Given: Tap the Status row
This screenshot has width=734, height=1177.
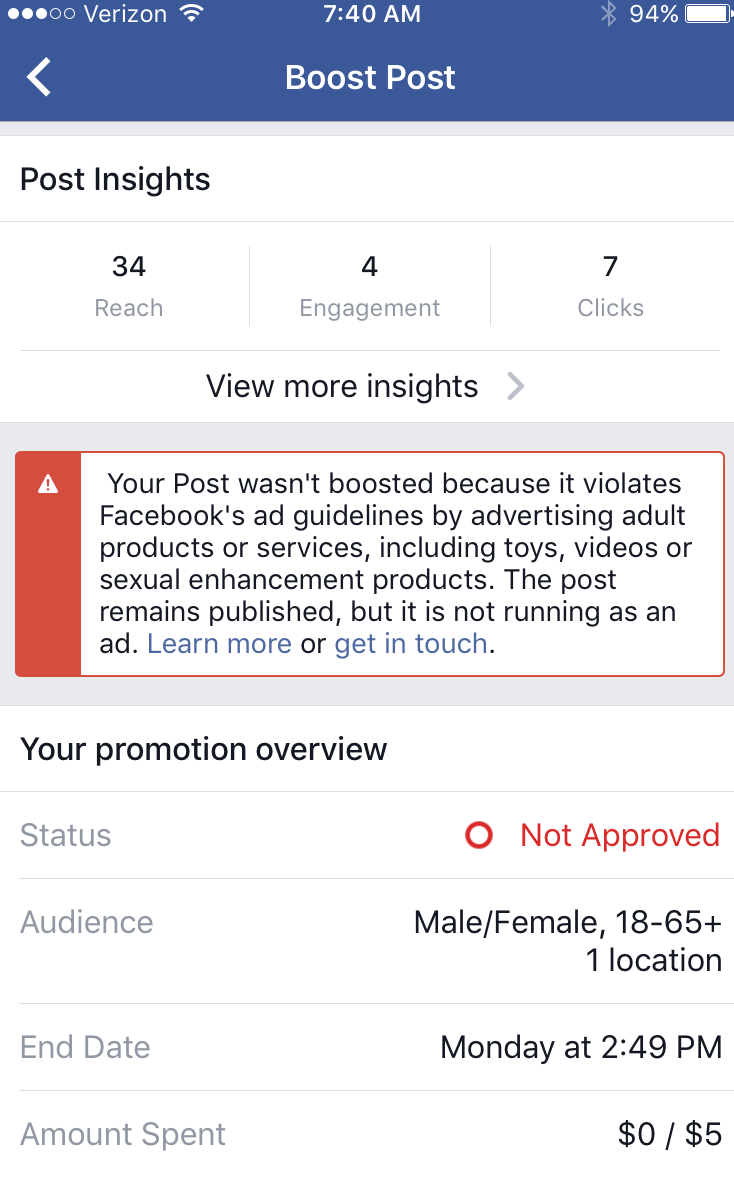Looking at the screenshot, I should 367,836.
